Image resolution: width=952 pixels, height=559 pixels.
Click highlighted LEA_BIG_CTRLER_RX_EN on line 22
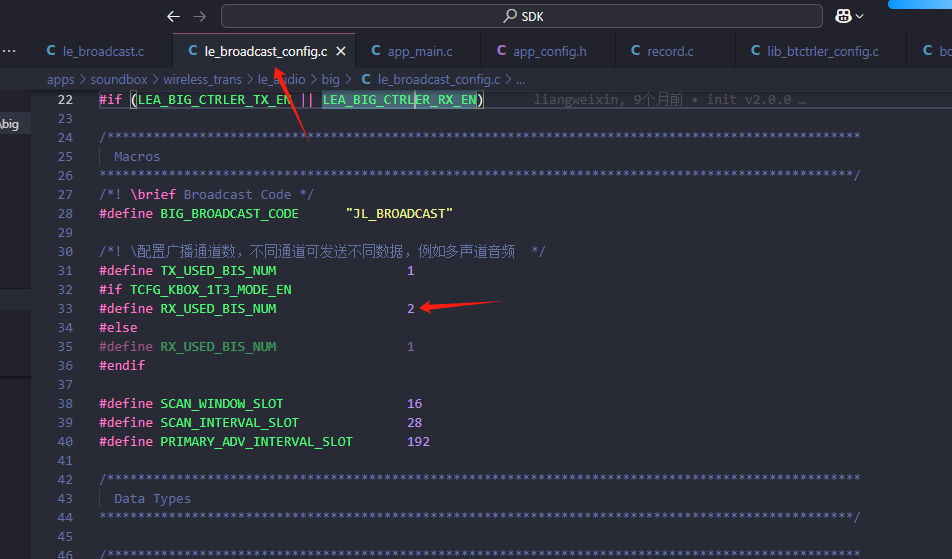point(400,100)
